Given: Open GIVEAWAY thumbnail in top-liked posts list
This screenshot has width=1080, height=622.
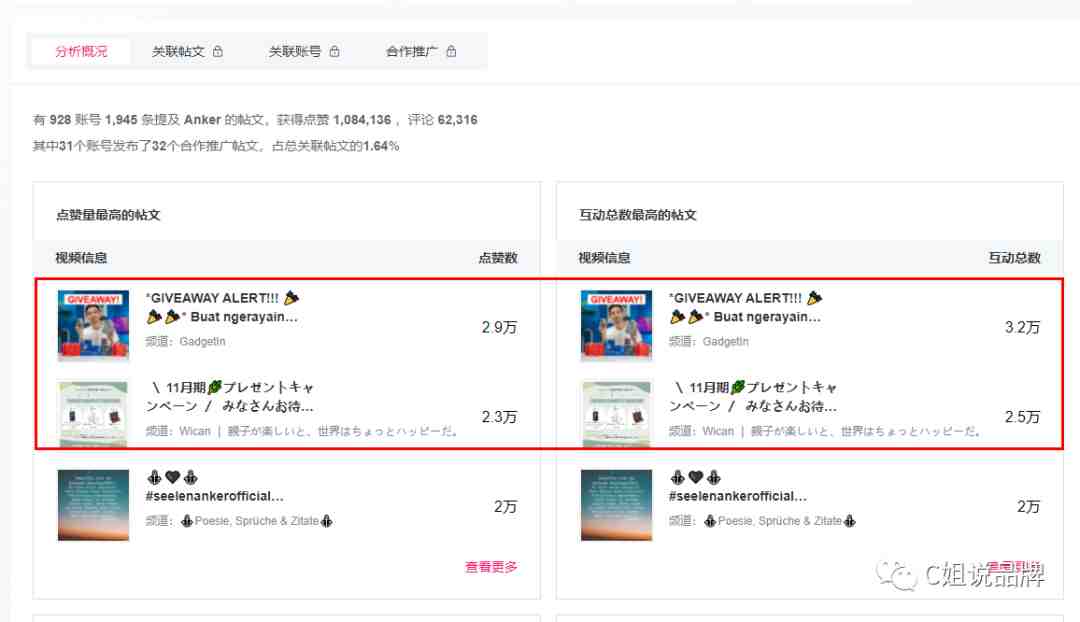Looking at the screenshot, I should coord(93,326).
